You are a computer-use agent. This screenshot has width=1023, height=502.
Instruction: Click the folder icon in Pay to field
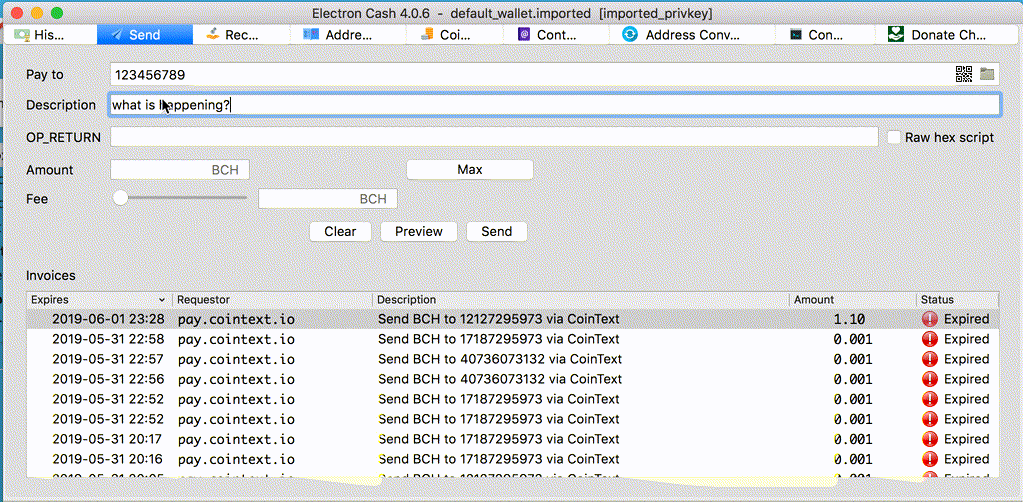pyautogui.click(x=986, y=74)
